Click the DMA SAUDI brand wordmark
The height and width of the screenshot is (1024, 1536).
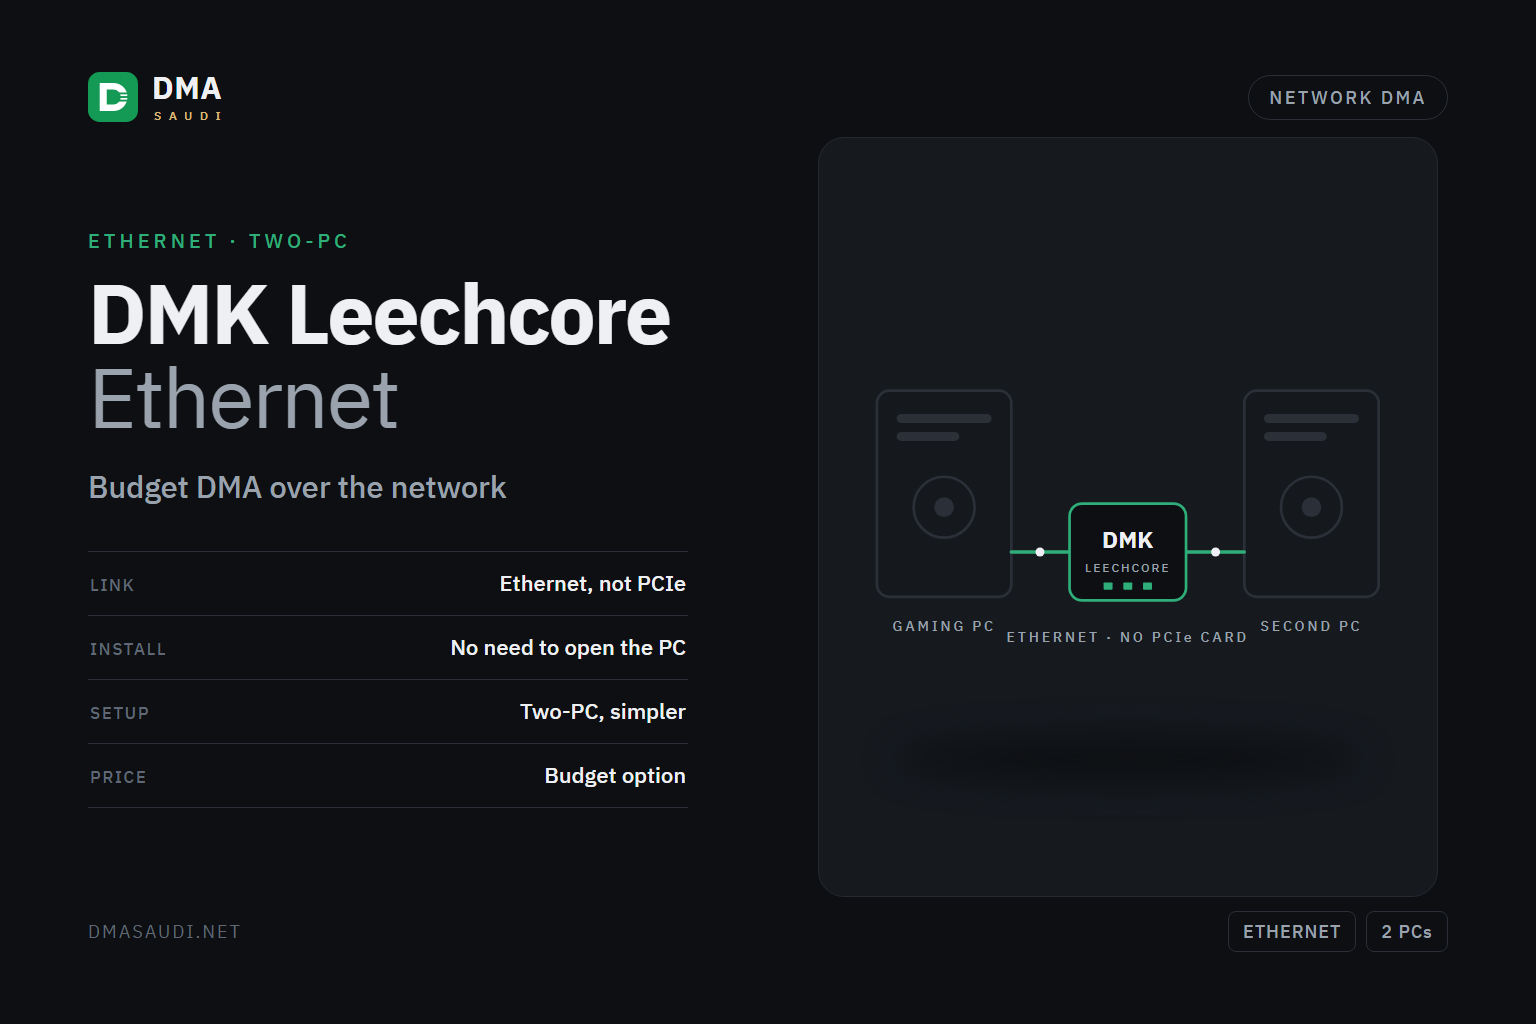coord(187,97)
